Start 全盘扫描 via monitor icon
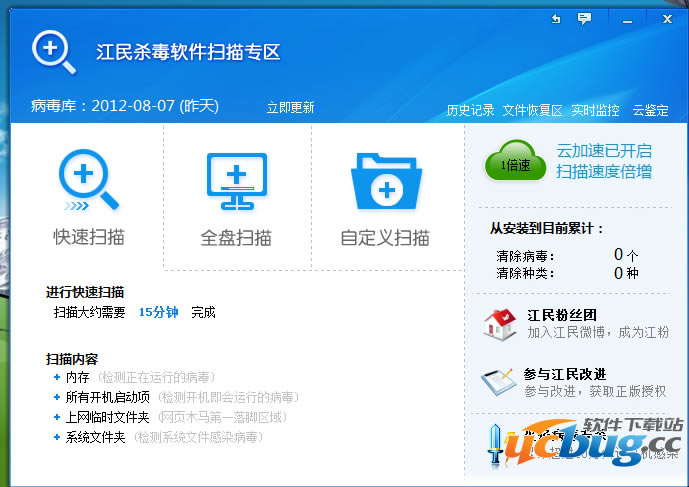Image resolution: width=689 pixels, height=487 pixels. tap(237, 181)
